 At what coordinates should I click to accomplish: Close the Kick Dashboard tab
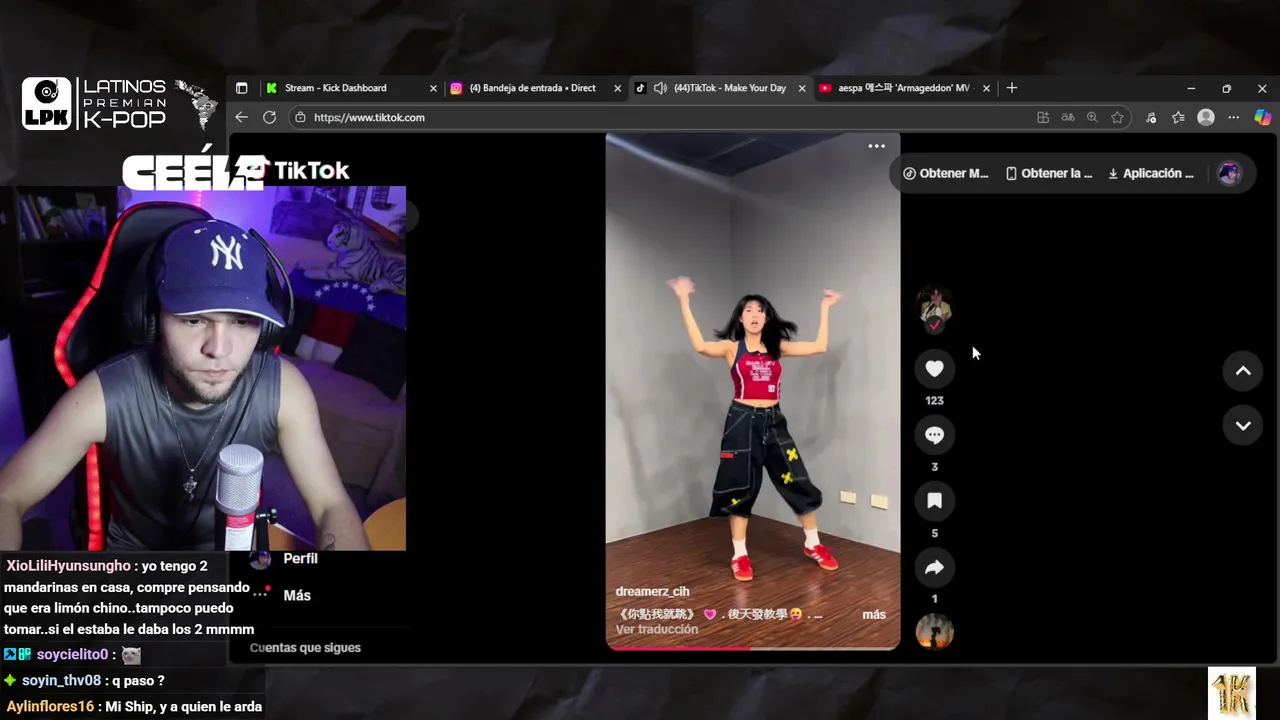[433, 88]
